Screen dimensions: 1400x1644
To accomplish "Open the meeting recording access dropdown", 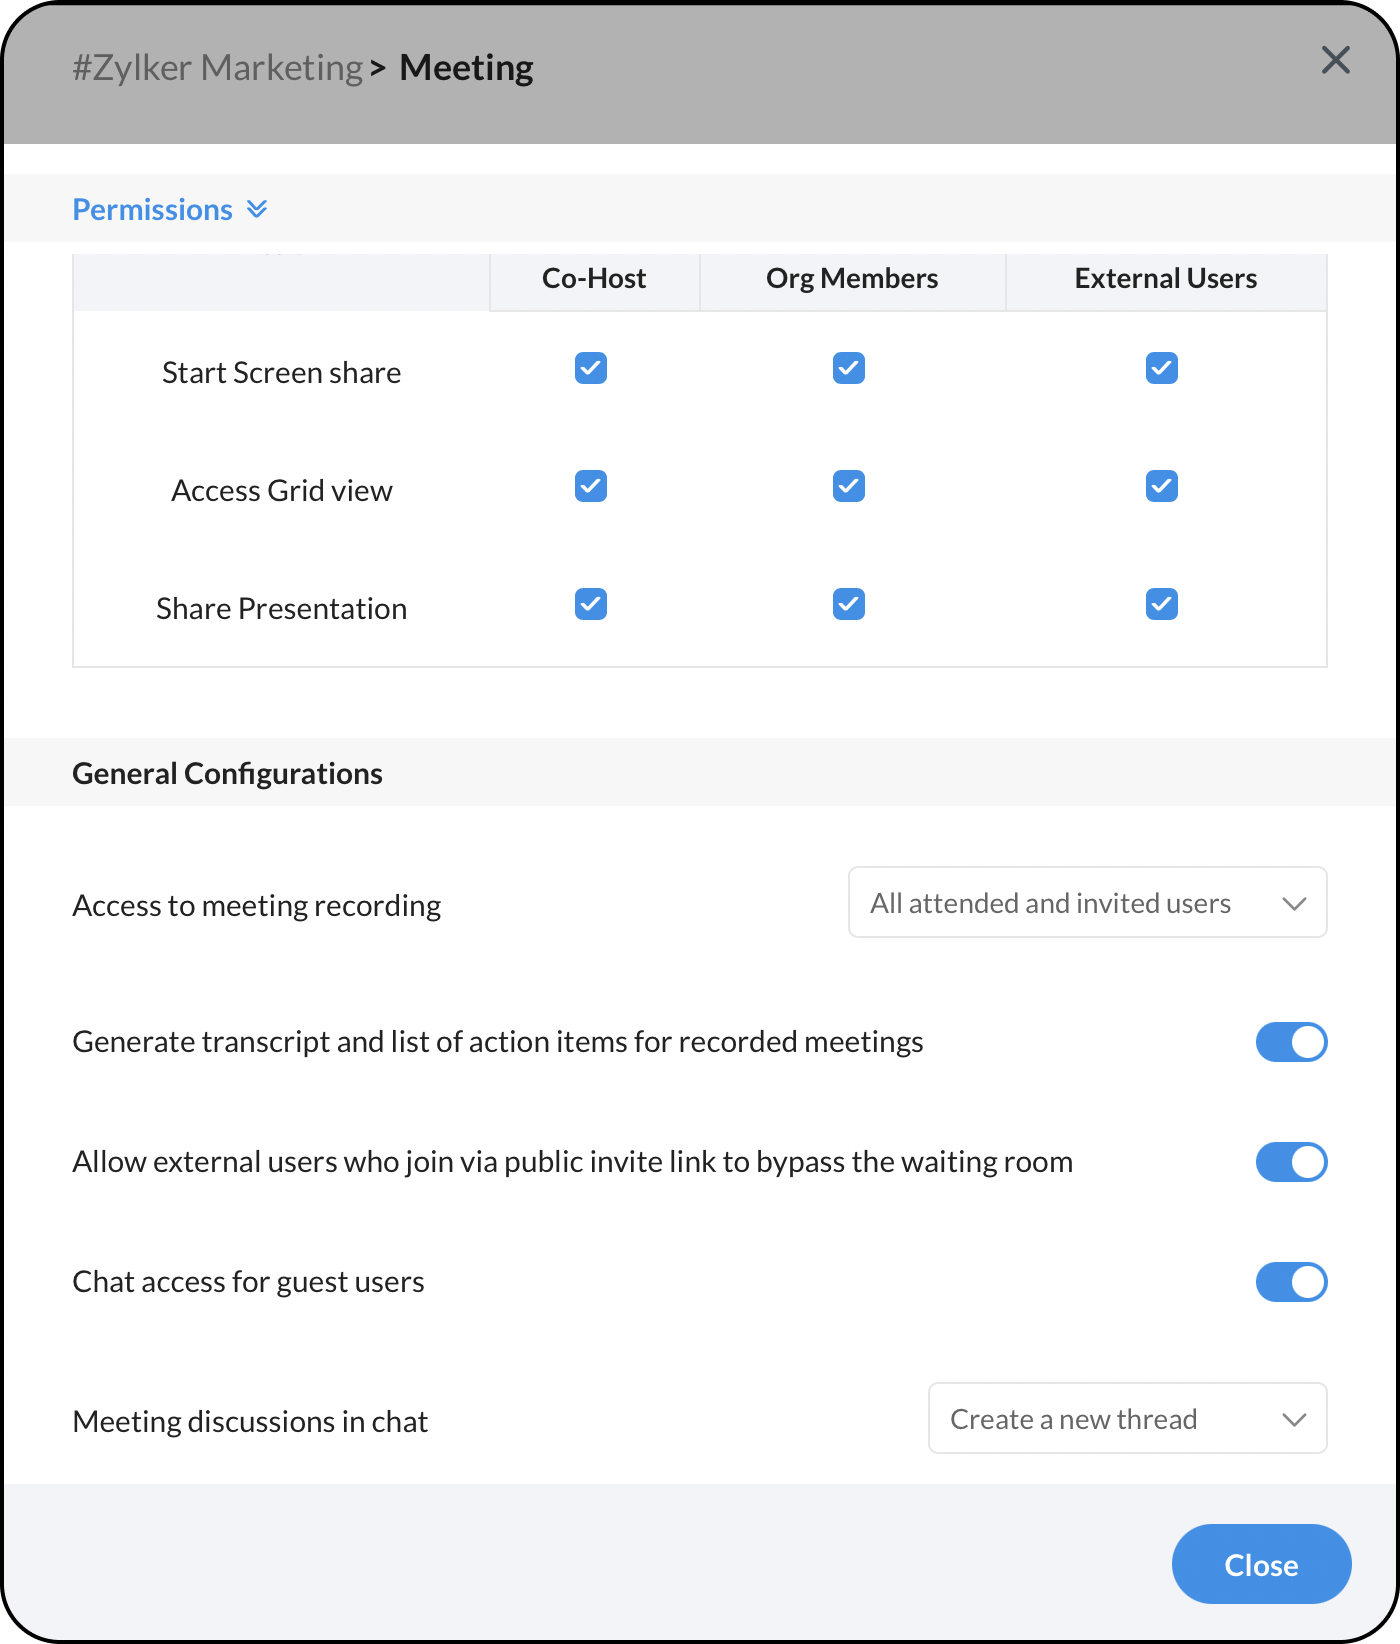I will (1087, 903).
